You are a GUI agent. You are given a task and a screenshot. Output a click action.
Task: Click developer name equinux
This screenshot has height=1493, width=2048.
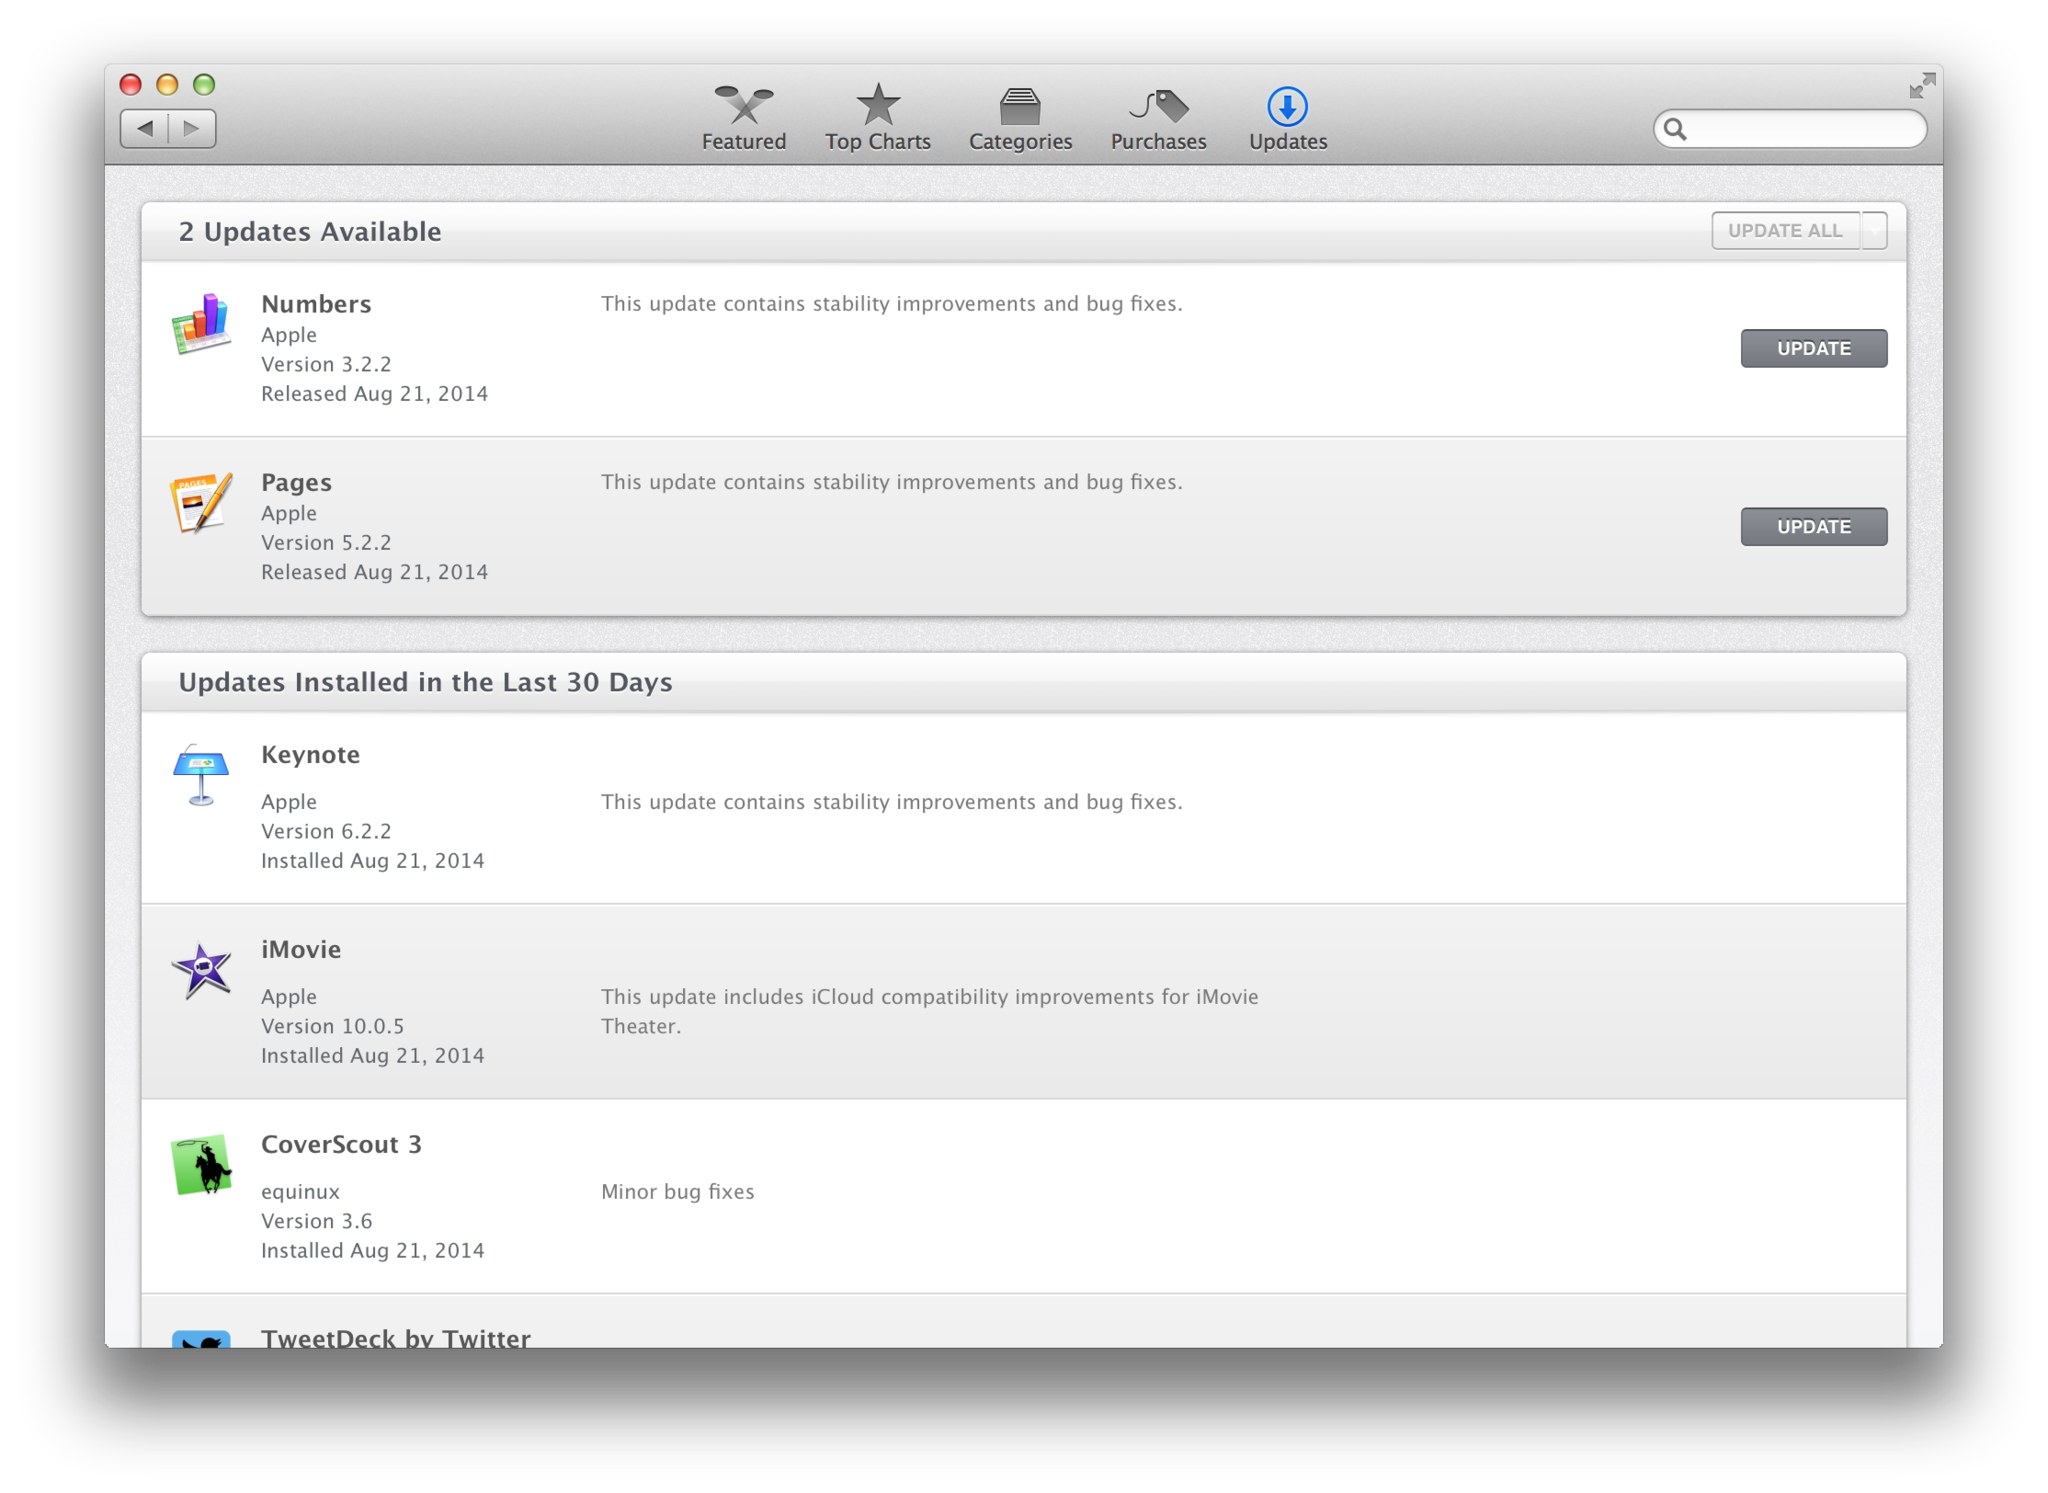pos(301,1192)
